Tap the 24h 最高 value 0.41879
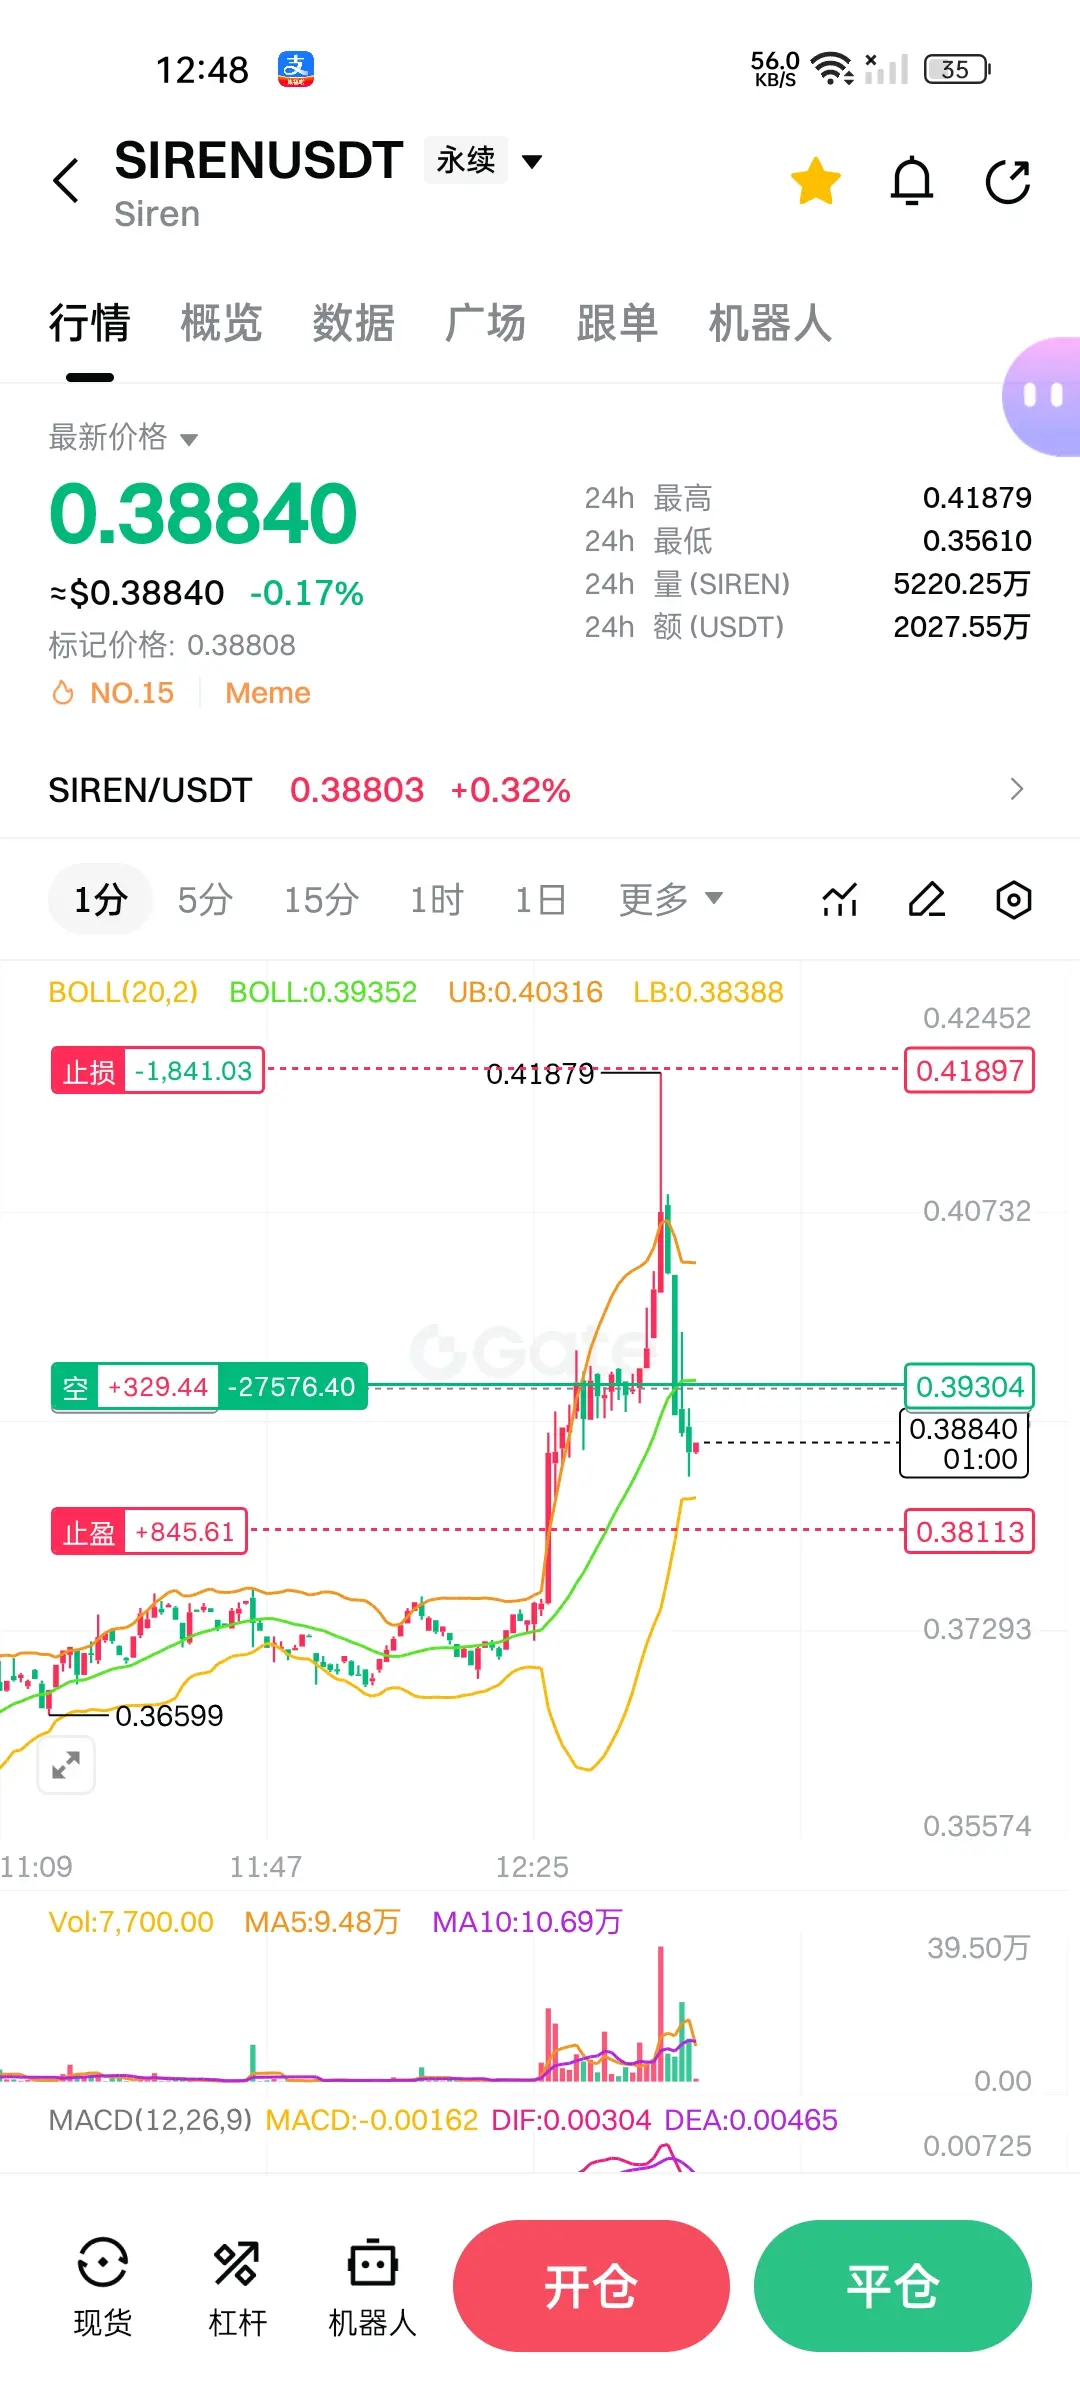 tap(977, 497)
